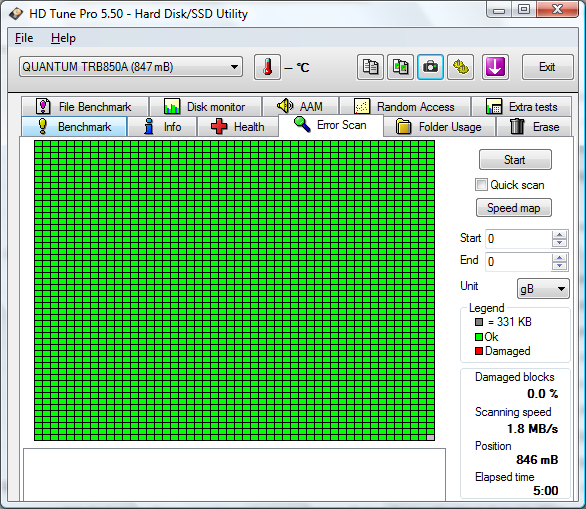Viewport: 586px width, 509px height.
Task: Open the File menu
Action: [x=24, y=38]
